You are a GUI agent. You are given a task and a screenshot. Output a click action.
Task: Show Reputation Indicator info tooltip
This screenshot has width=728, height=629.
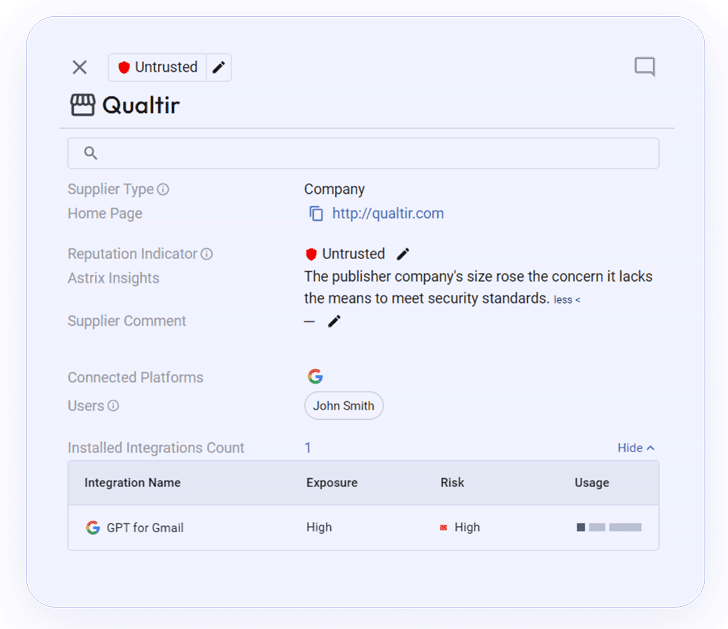click(207, 254)
